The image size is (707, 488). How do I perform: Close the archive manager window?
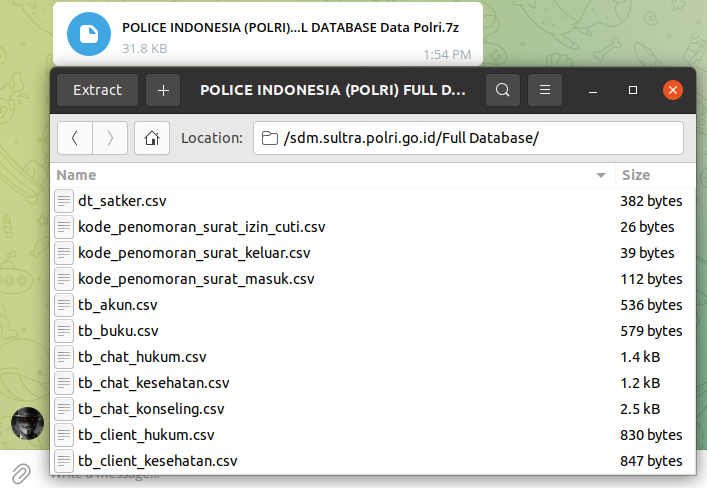tap(673, 90)
